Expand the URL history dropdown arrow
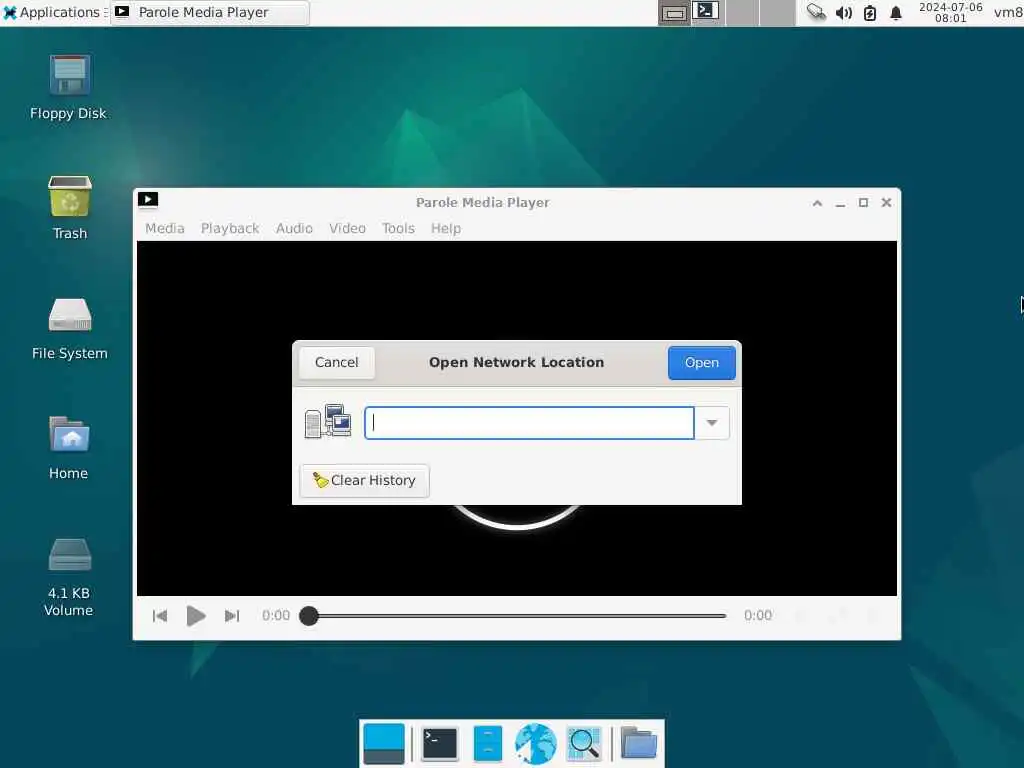Screen dimensions: 1024x768 coord(712,423)
